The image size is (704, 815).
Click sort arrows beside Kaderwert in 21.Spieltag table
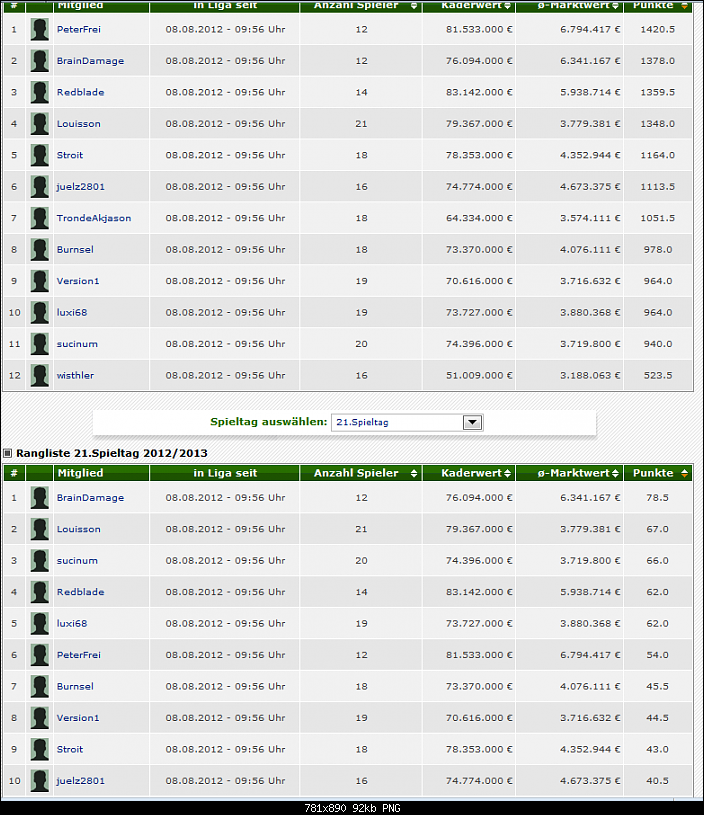(x=507, y=473)
